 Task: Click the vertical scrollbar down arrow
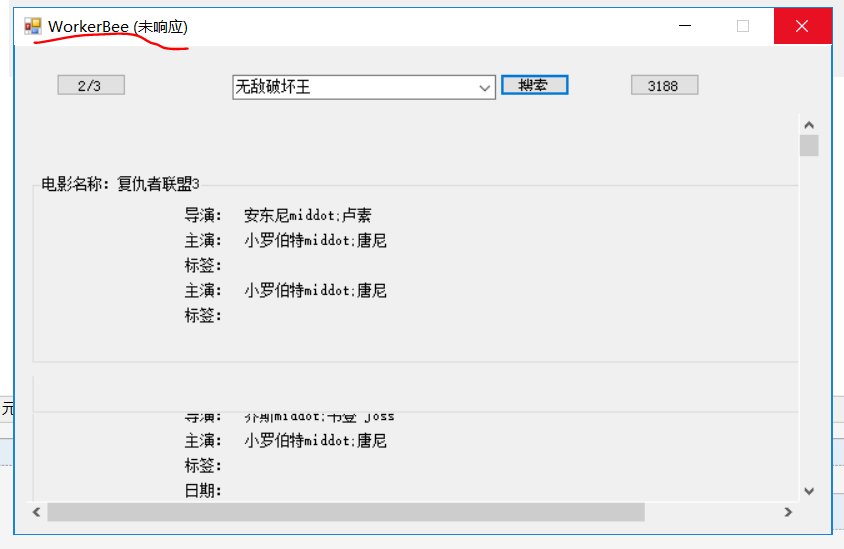point(809,491)
